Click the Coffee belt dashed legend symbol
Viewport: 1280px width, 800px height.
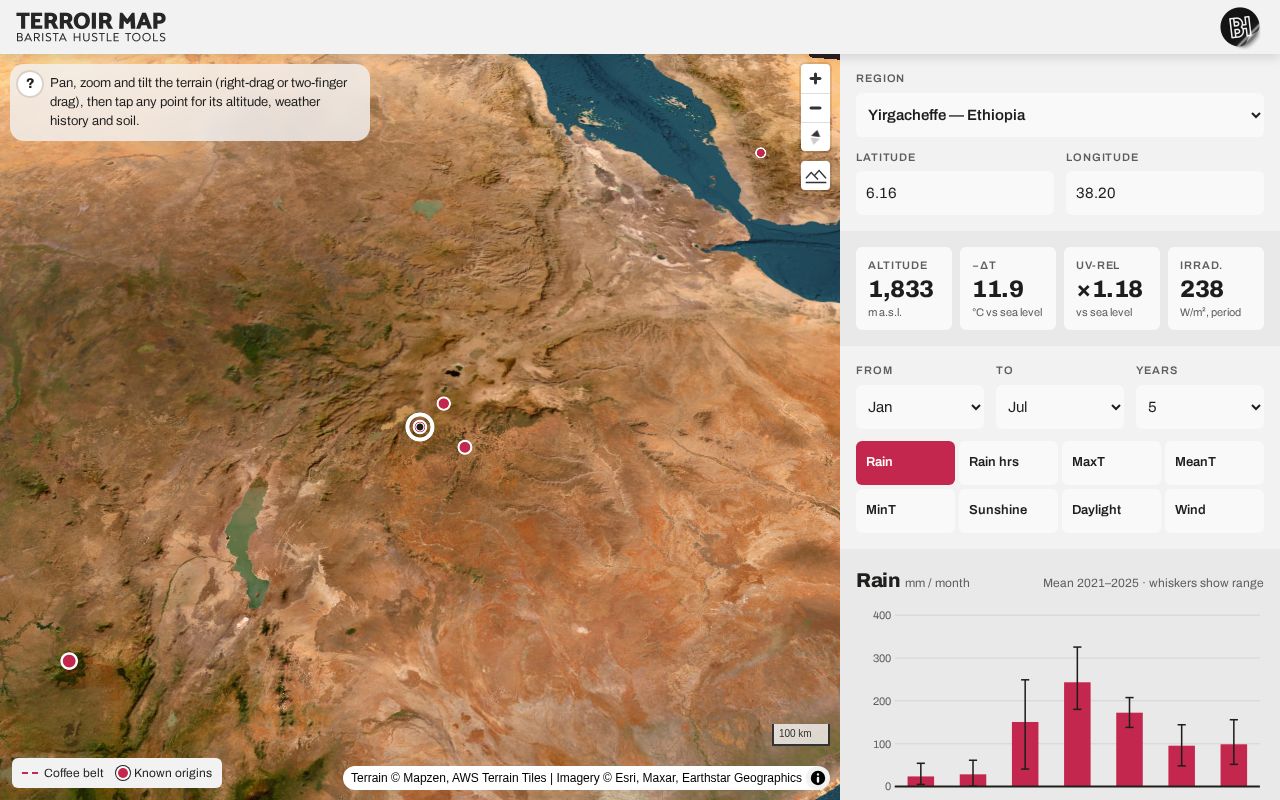(x=30, y=773)
